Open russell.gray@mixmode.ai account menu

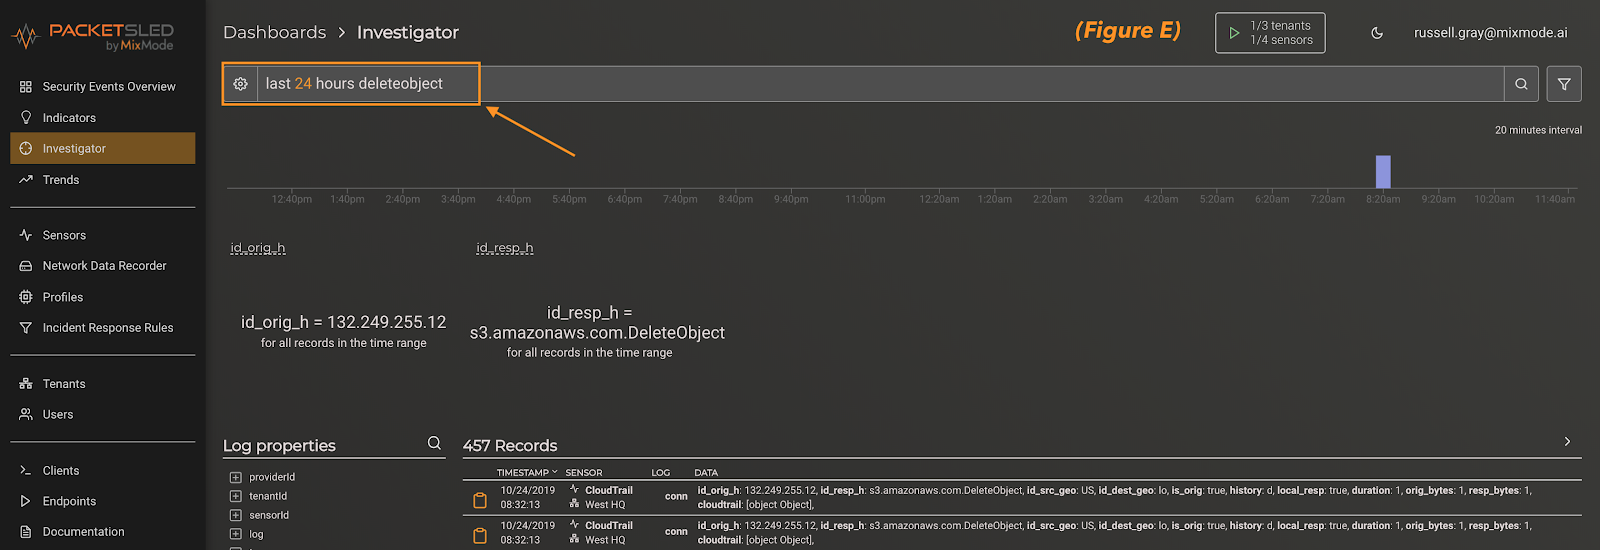1490,33
